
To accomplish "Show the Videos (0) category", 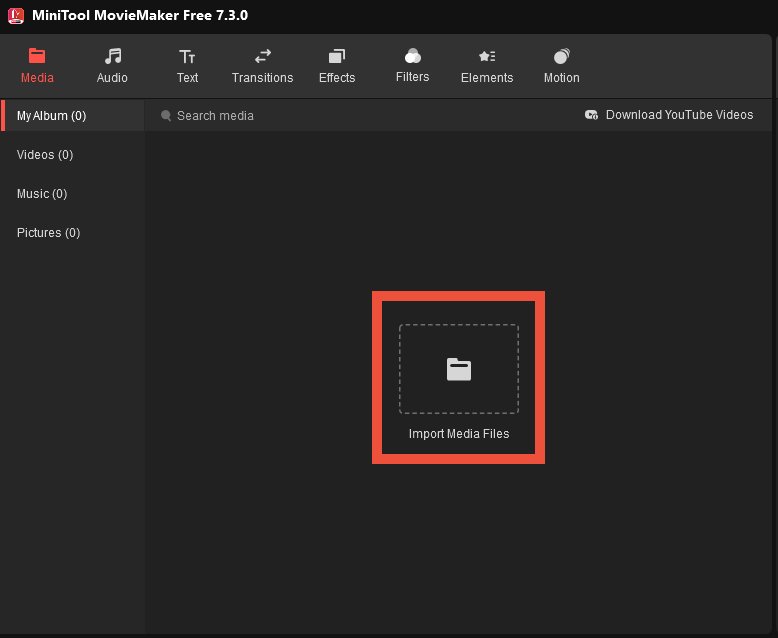I will 45,155.
